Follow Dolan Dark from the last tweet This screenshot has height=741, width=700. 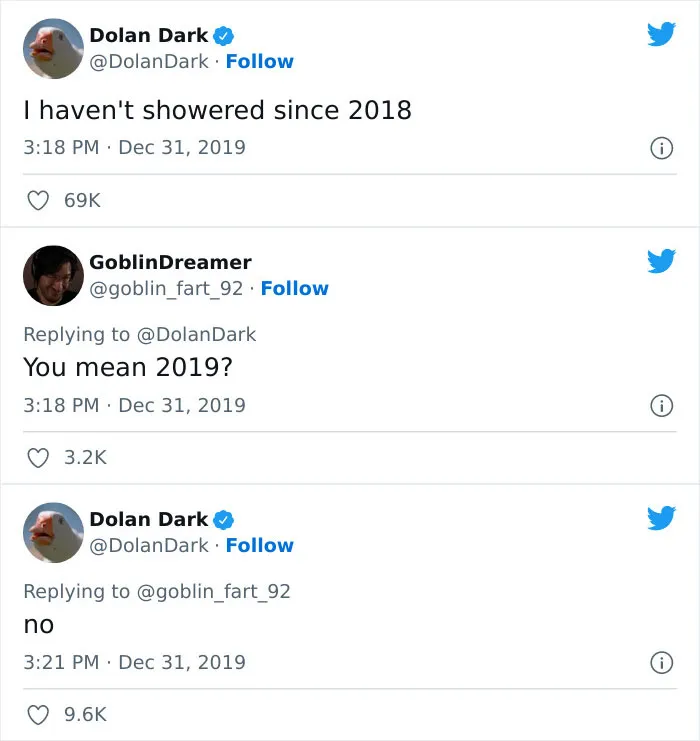coord(259,545)
